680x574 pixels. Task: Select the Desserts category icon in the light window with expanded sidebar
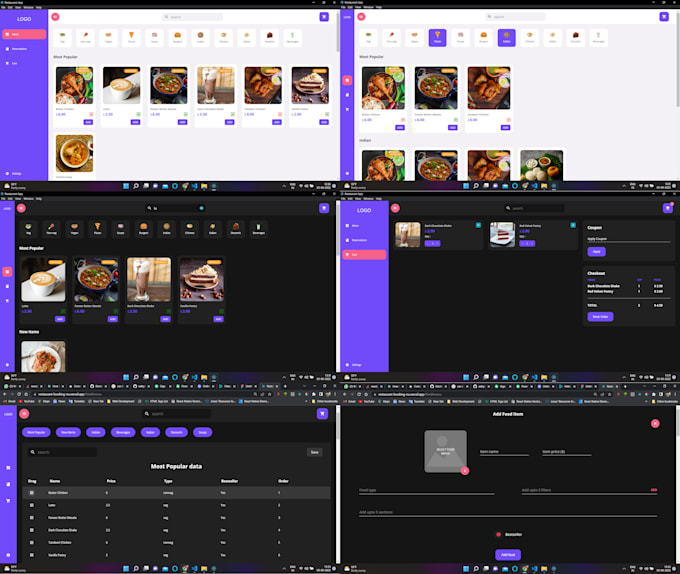[x=269, y=37]
